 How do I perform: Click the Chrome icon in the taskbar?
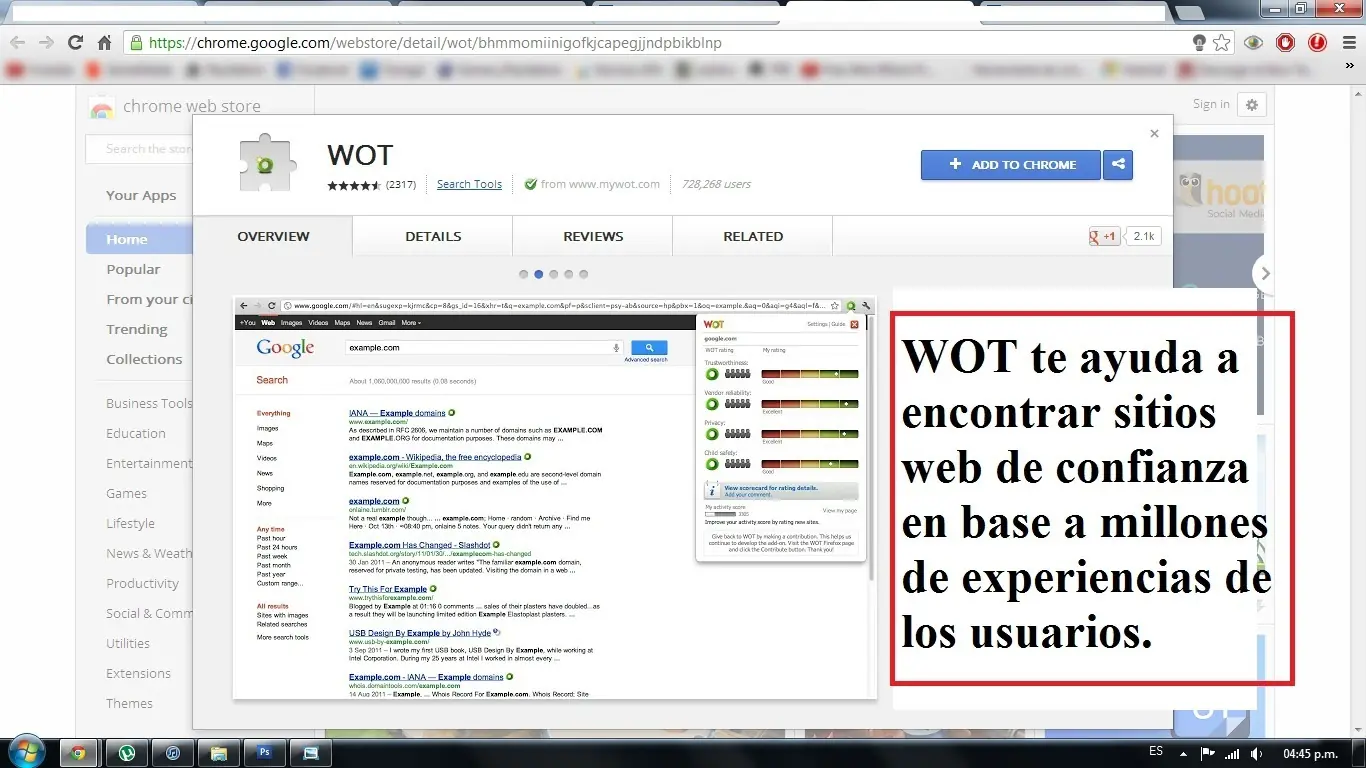(79, 753)
